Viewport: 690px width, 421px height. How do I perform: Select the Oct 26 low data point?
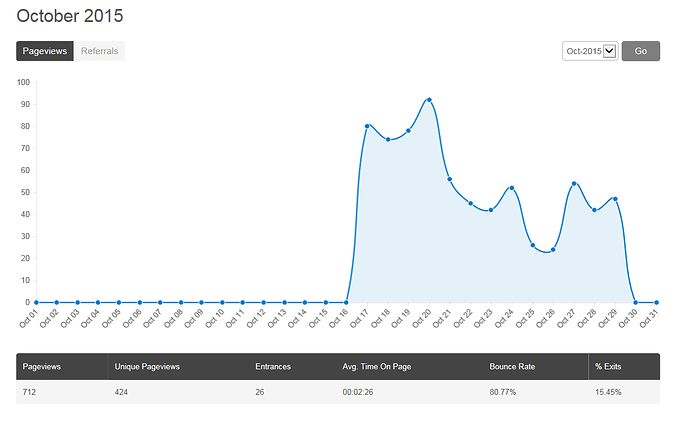click(x=553, y=250)
